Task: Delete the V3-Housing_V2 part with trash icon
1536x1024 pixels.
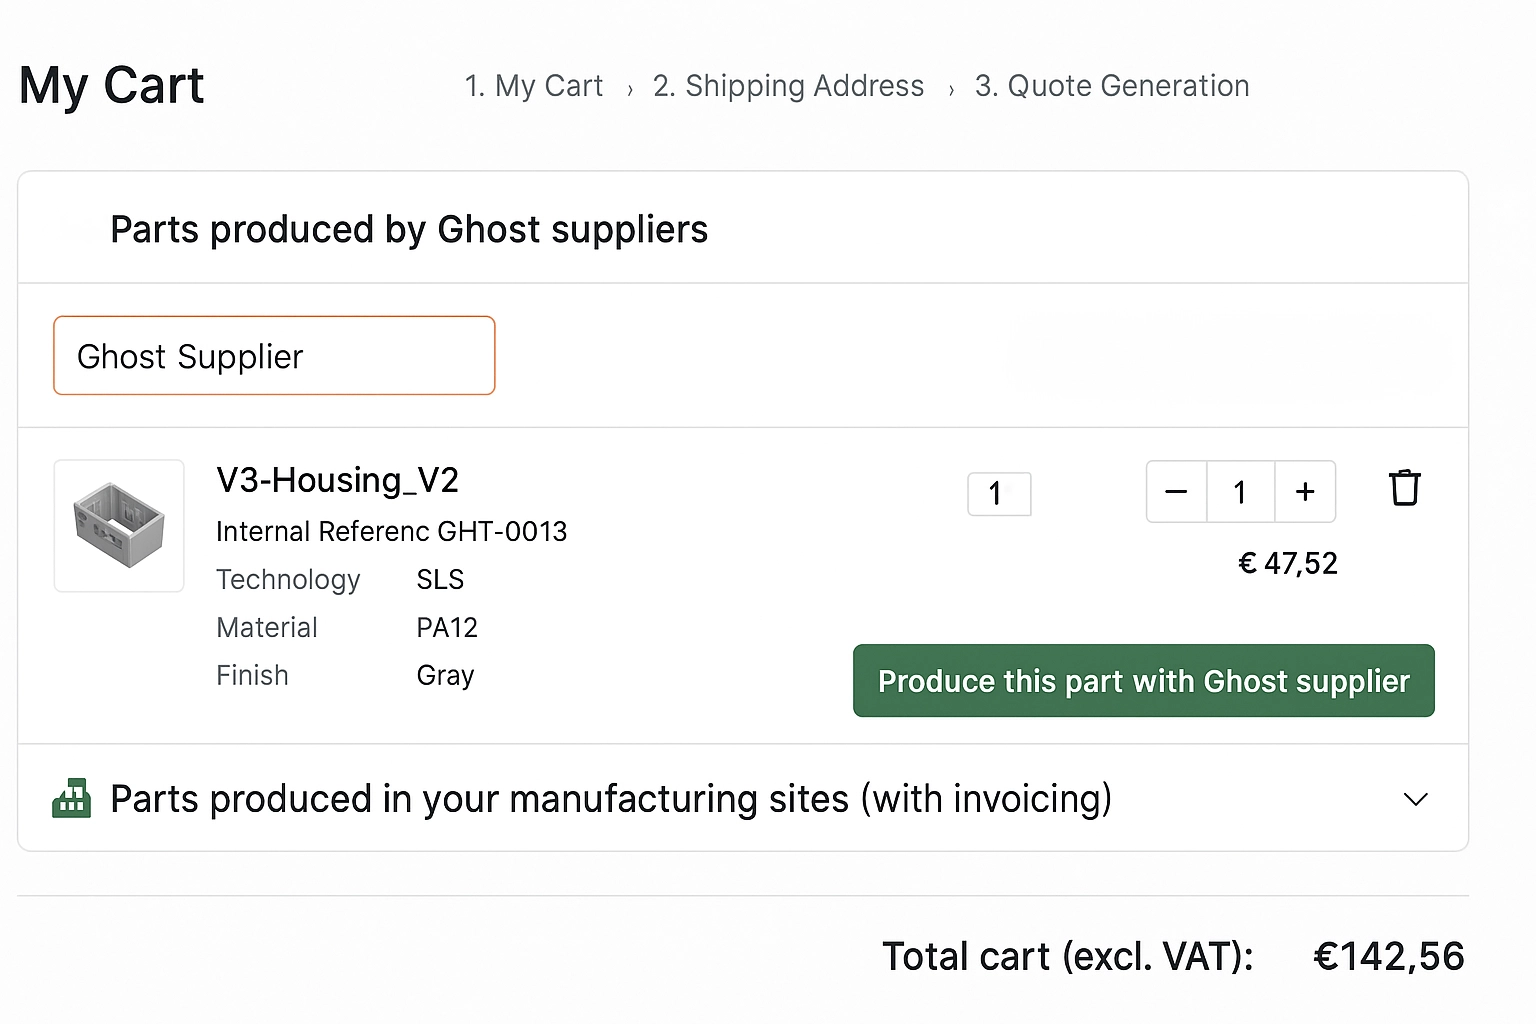Action: (x=1404, y=489)
